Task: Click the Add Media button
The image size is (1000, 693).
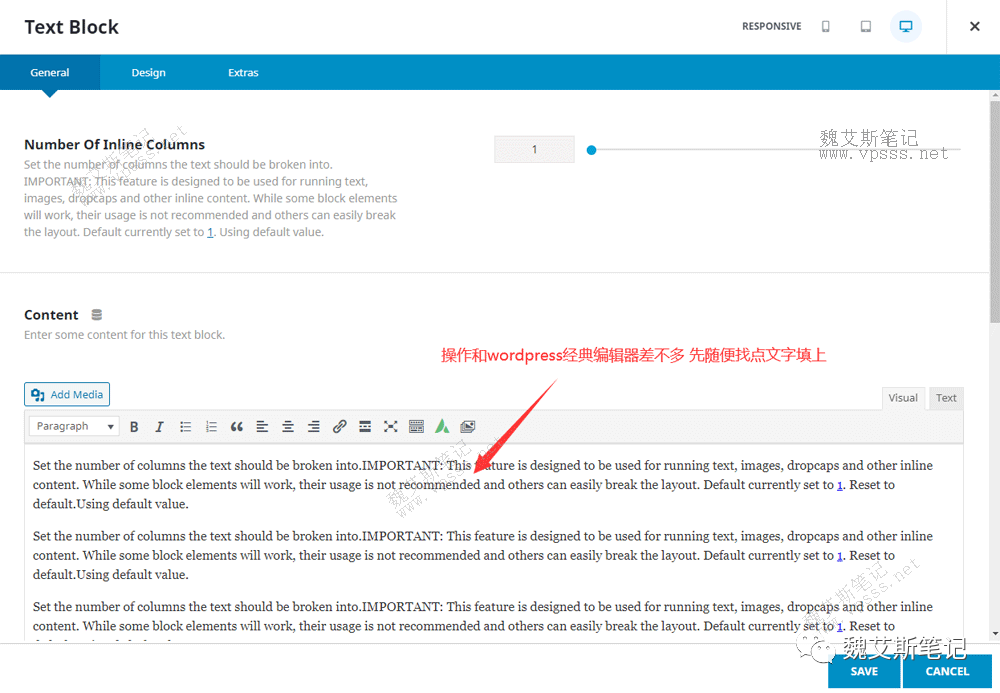Action: pos(67,394)
